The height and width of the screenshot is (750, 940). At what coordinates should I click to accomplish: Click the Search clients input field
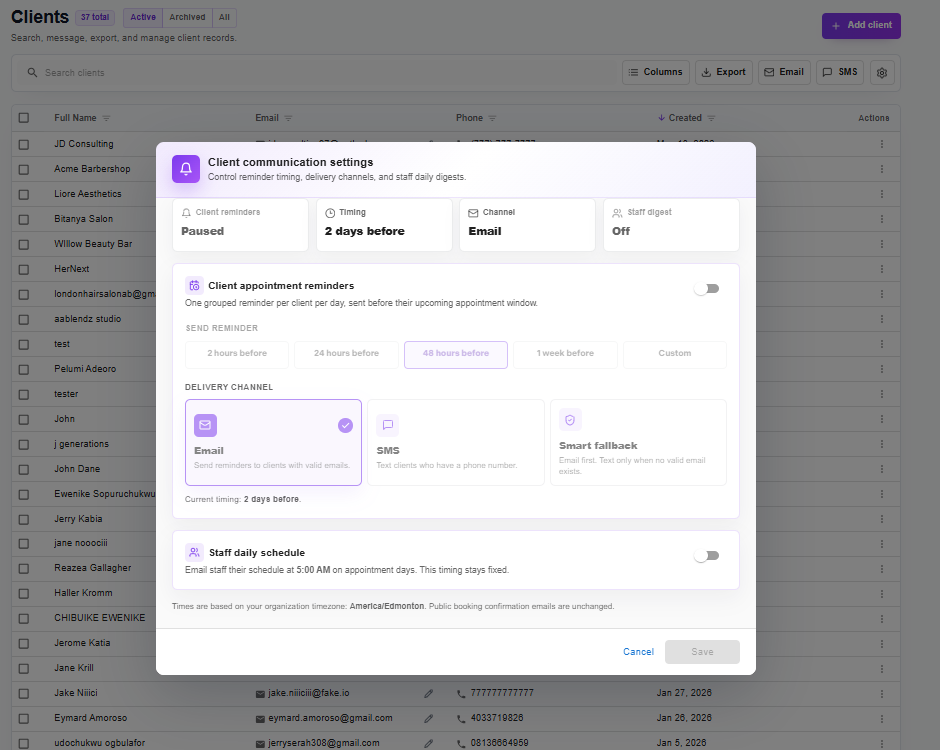[x=318, y=73]
